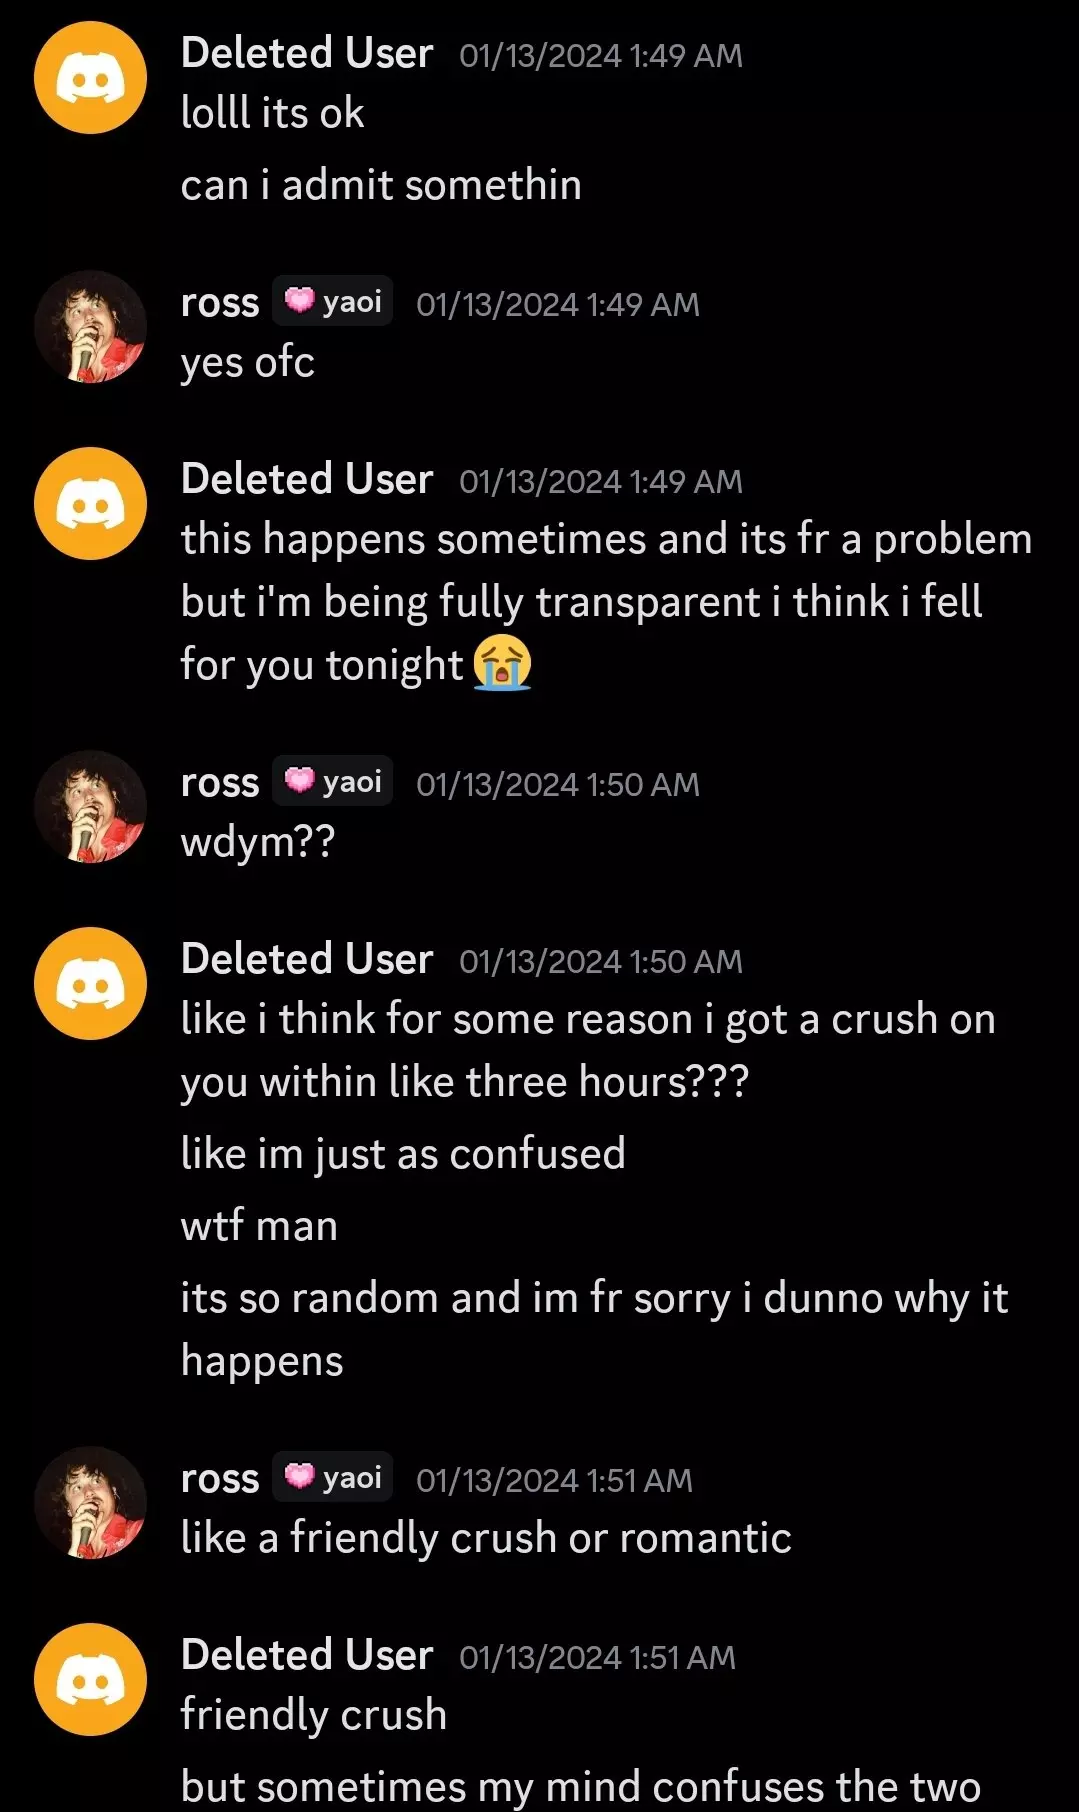Viewport: 1079px width, 1812px height.
Task: Click the "like im just as confused" message
Action: pos(403,1154)
